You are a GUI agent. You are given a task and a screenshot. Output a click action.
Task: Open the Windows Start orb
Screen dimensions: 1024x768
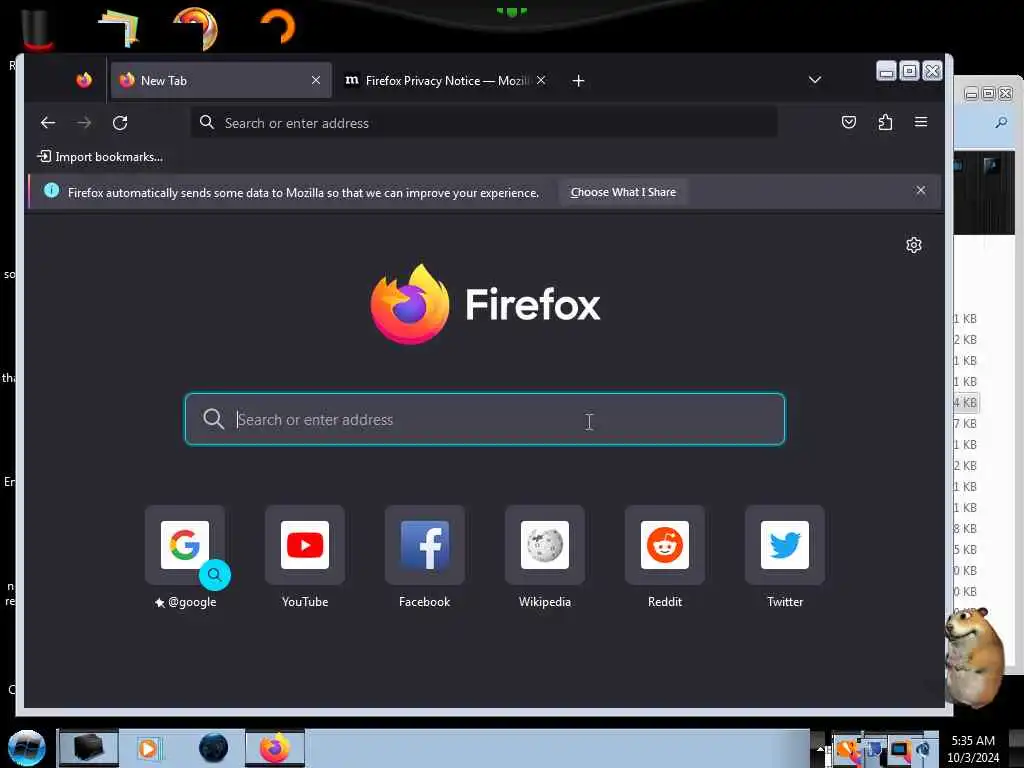pos(27,748)
